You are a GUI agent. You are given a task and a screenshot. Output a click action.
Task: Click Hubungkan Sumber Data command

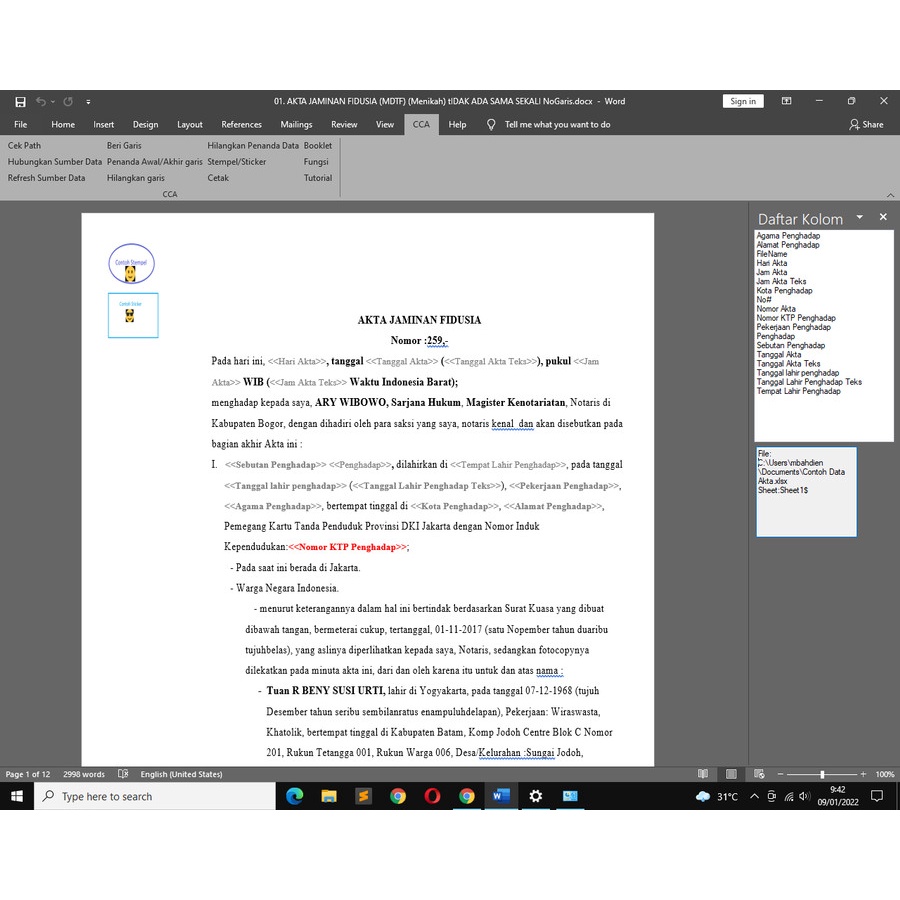[55, 162]
